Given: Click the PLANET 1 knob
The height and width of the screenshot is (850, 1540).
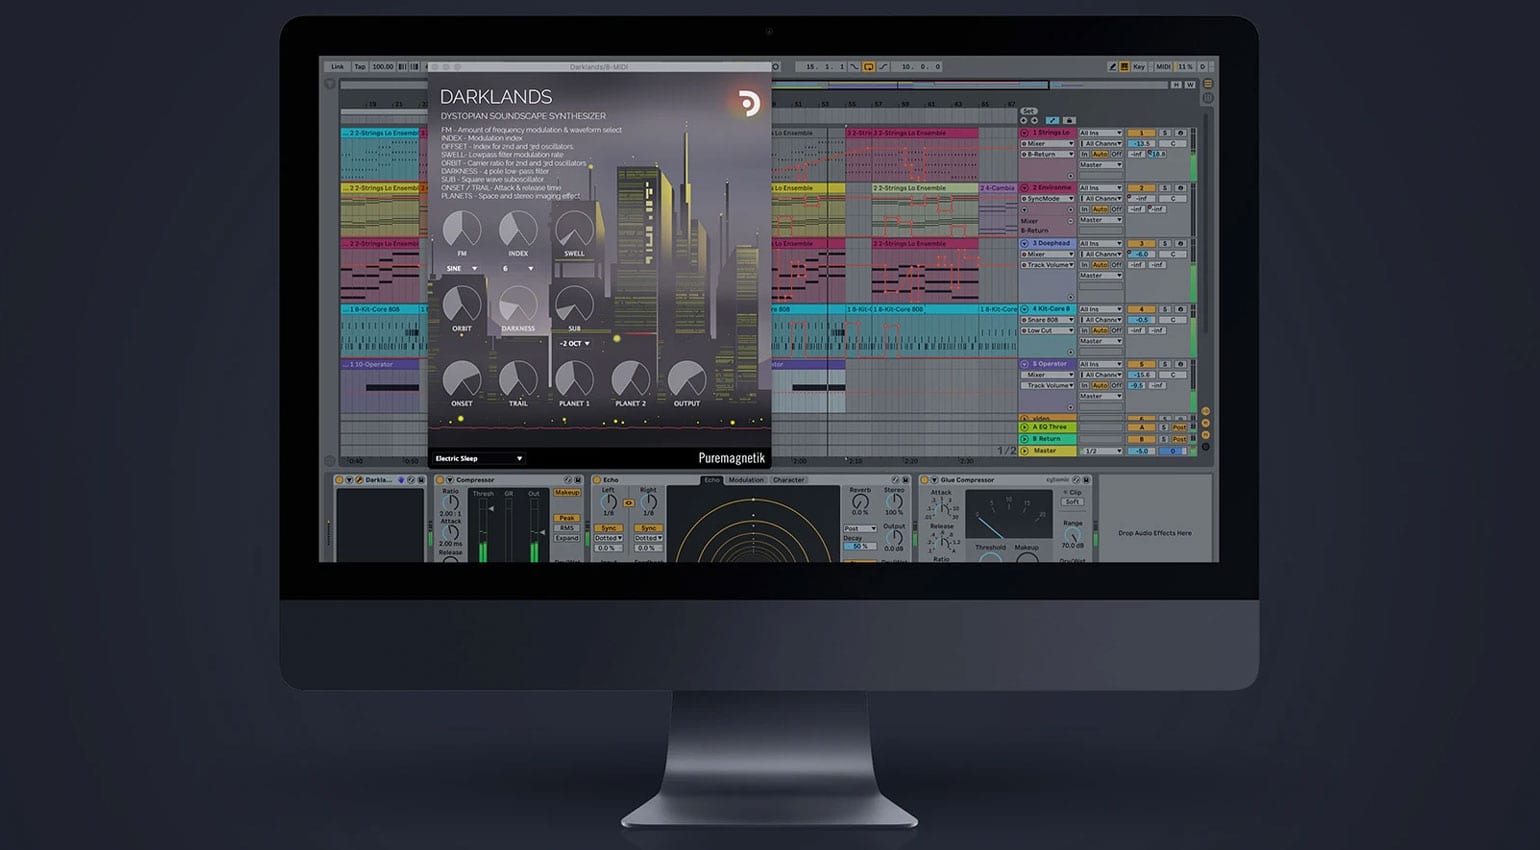Looking at the screenshot, I should (x=574, y=380).
